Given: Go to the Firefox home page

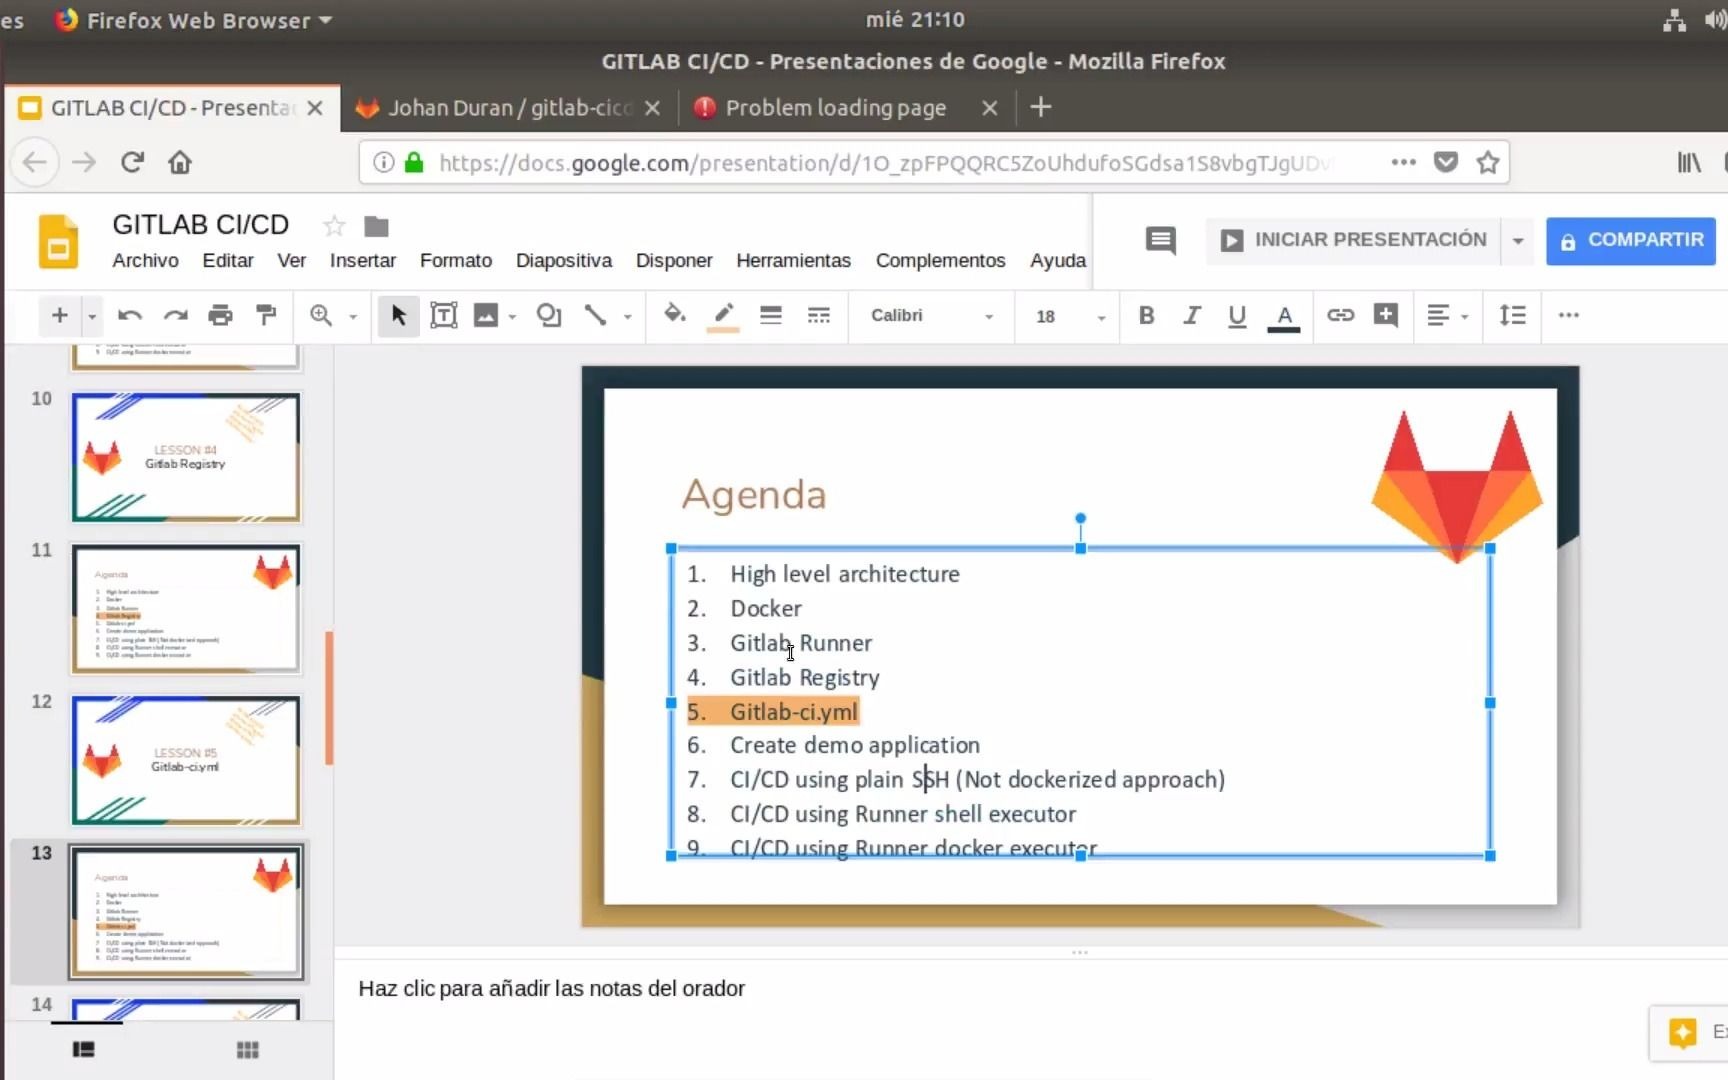Looking at the screenshot, I should [180, 162].
